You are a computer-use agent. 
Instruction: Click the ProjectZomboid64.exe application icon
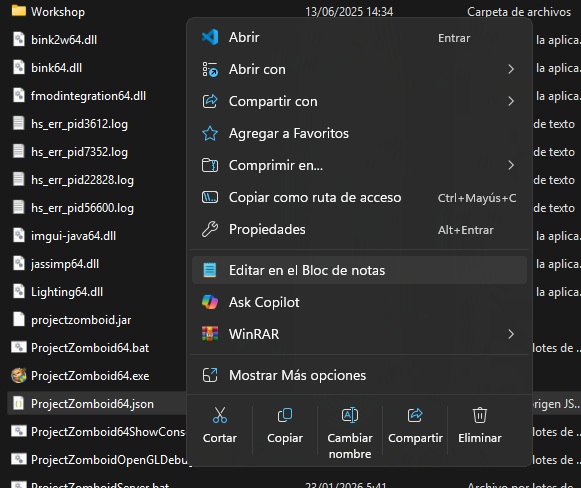point(19,375)
